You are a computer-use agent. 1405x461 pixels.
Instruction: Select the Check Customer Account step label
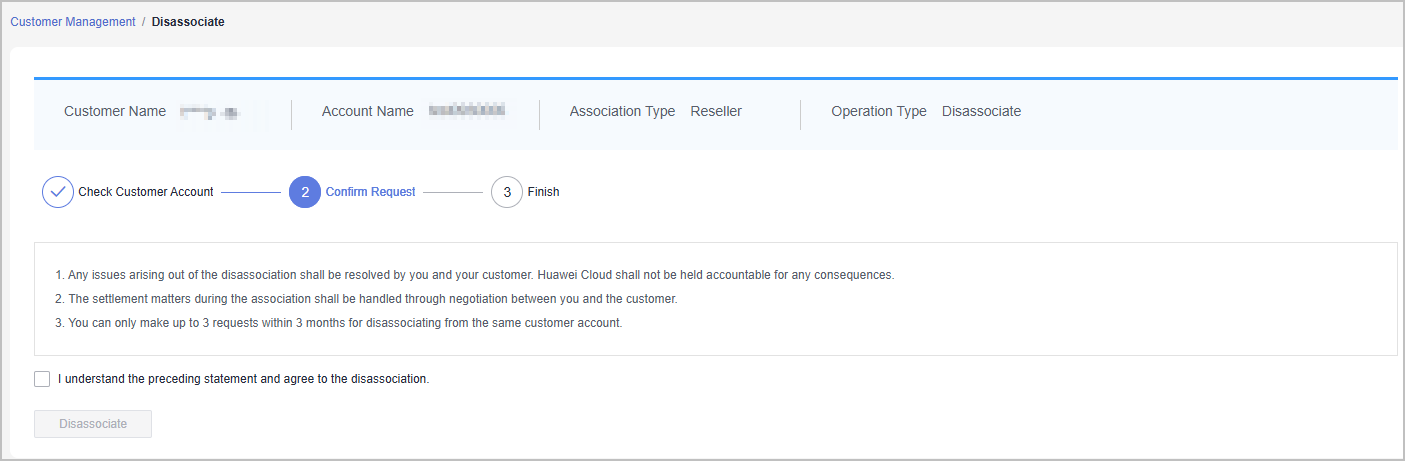146,192
